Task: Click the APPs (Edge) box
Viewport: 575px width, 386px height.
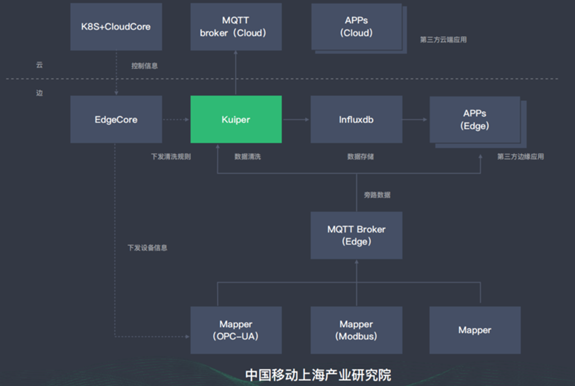Action: coord(475,120)
